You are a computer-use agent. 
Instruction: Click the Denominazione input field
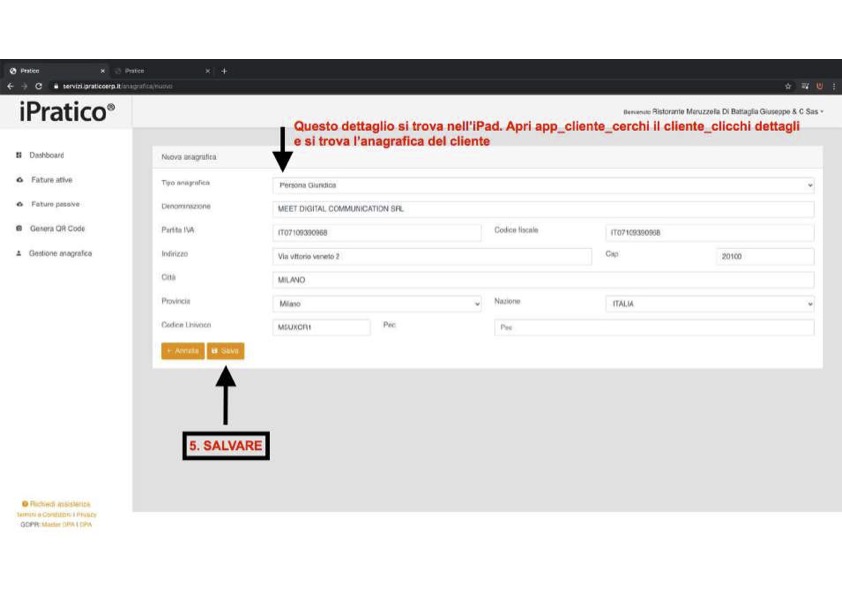[543, 209]
